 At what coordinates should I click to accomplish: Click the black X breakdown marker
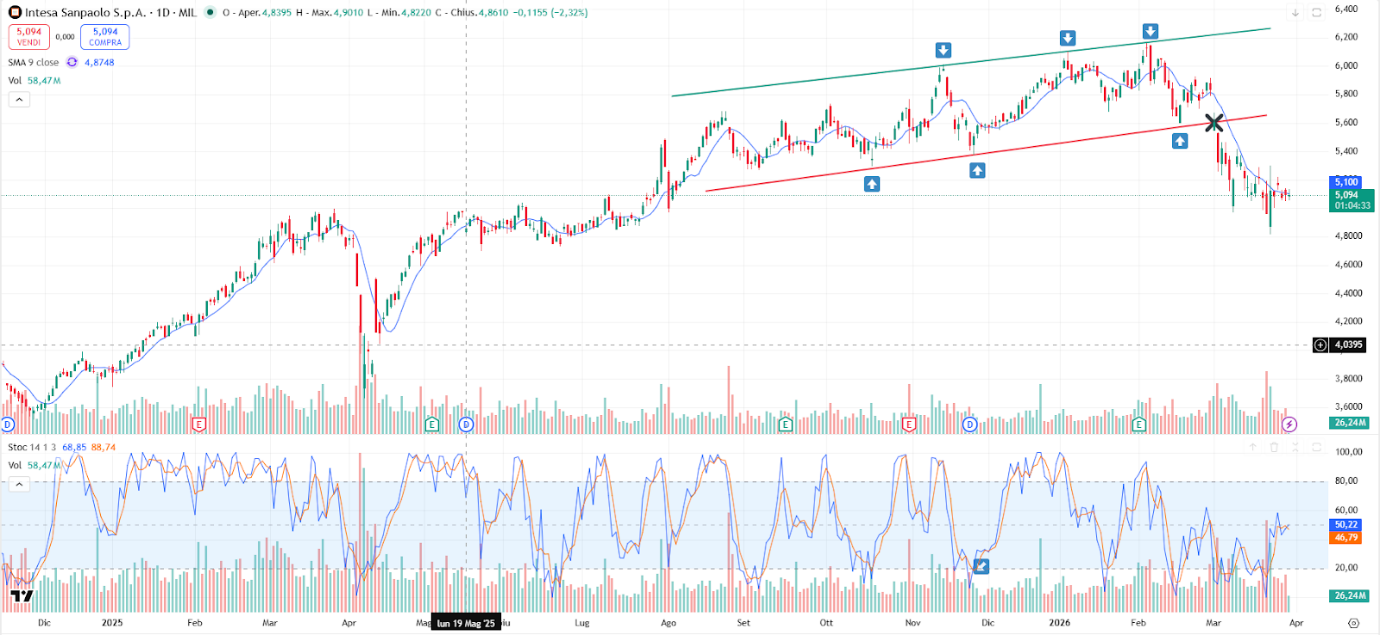click(x=1213, y=123)
